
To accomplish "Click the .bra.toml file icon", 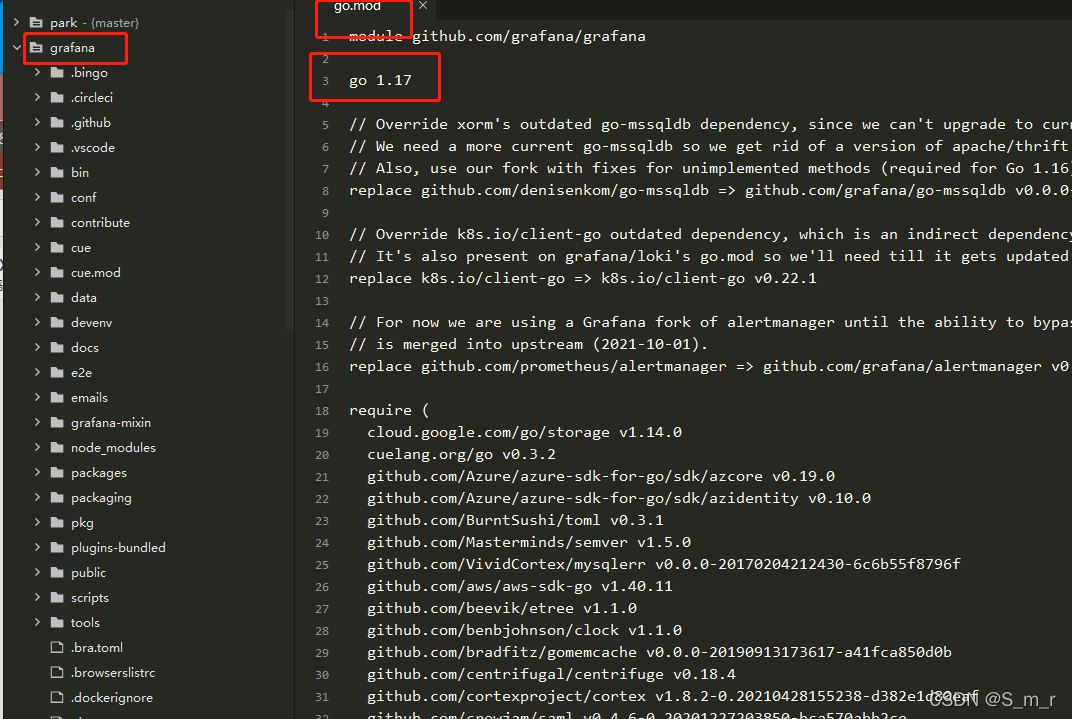I will coord(57,647).
